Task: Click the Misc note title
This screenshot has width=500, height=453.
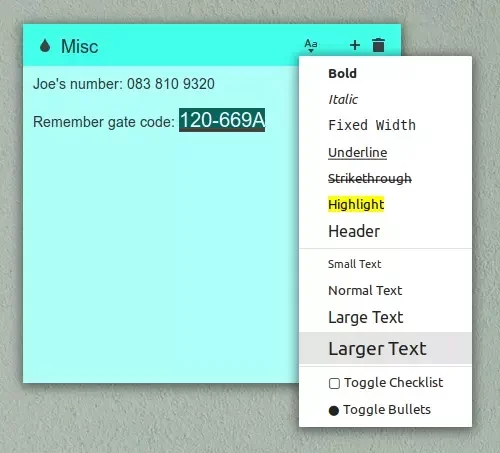Action: coord(79,46)
